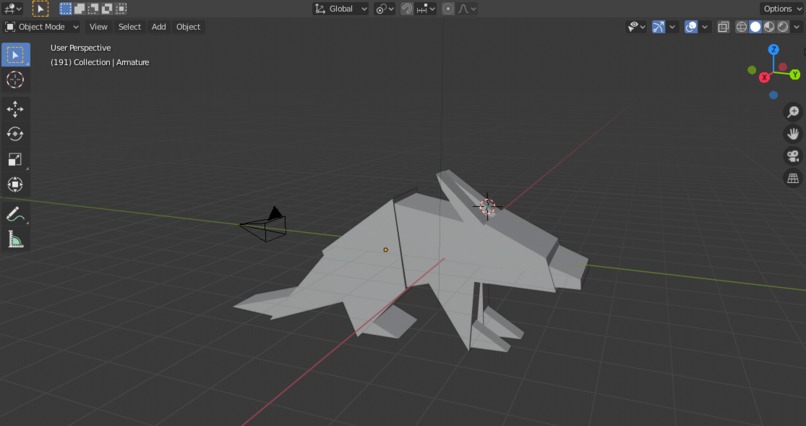Switch to solid shading
This screenshot has height=426, width=806.
coord(755,27)
